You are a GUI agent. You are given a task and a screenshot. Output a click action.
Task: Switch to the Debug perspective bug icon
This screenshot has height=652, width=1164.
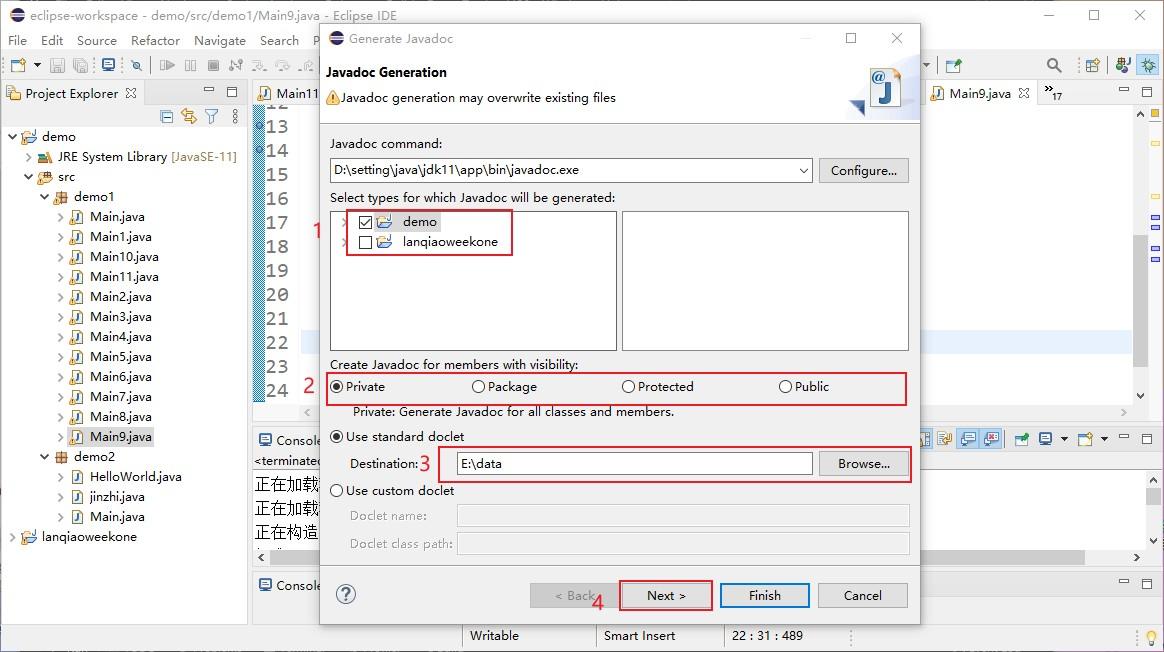[x=1148, y=65]
